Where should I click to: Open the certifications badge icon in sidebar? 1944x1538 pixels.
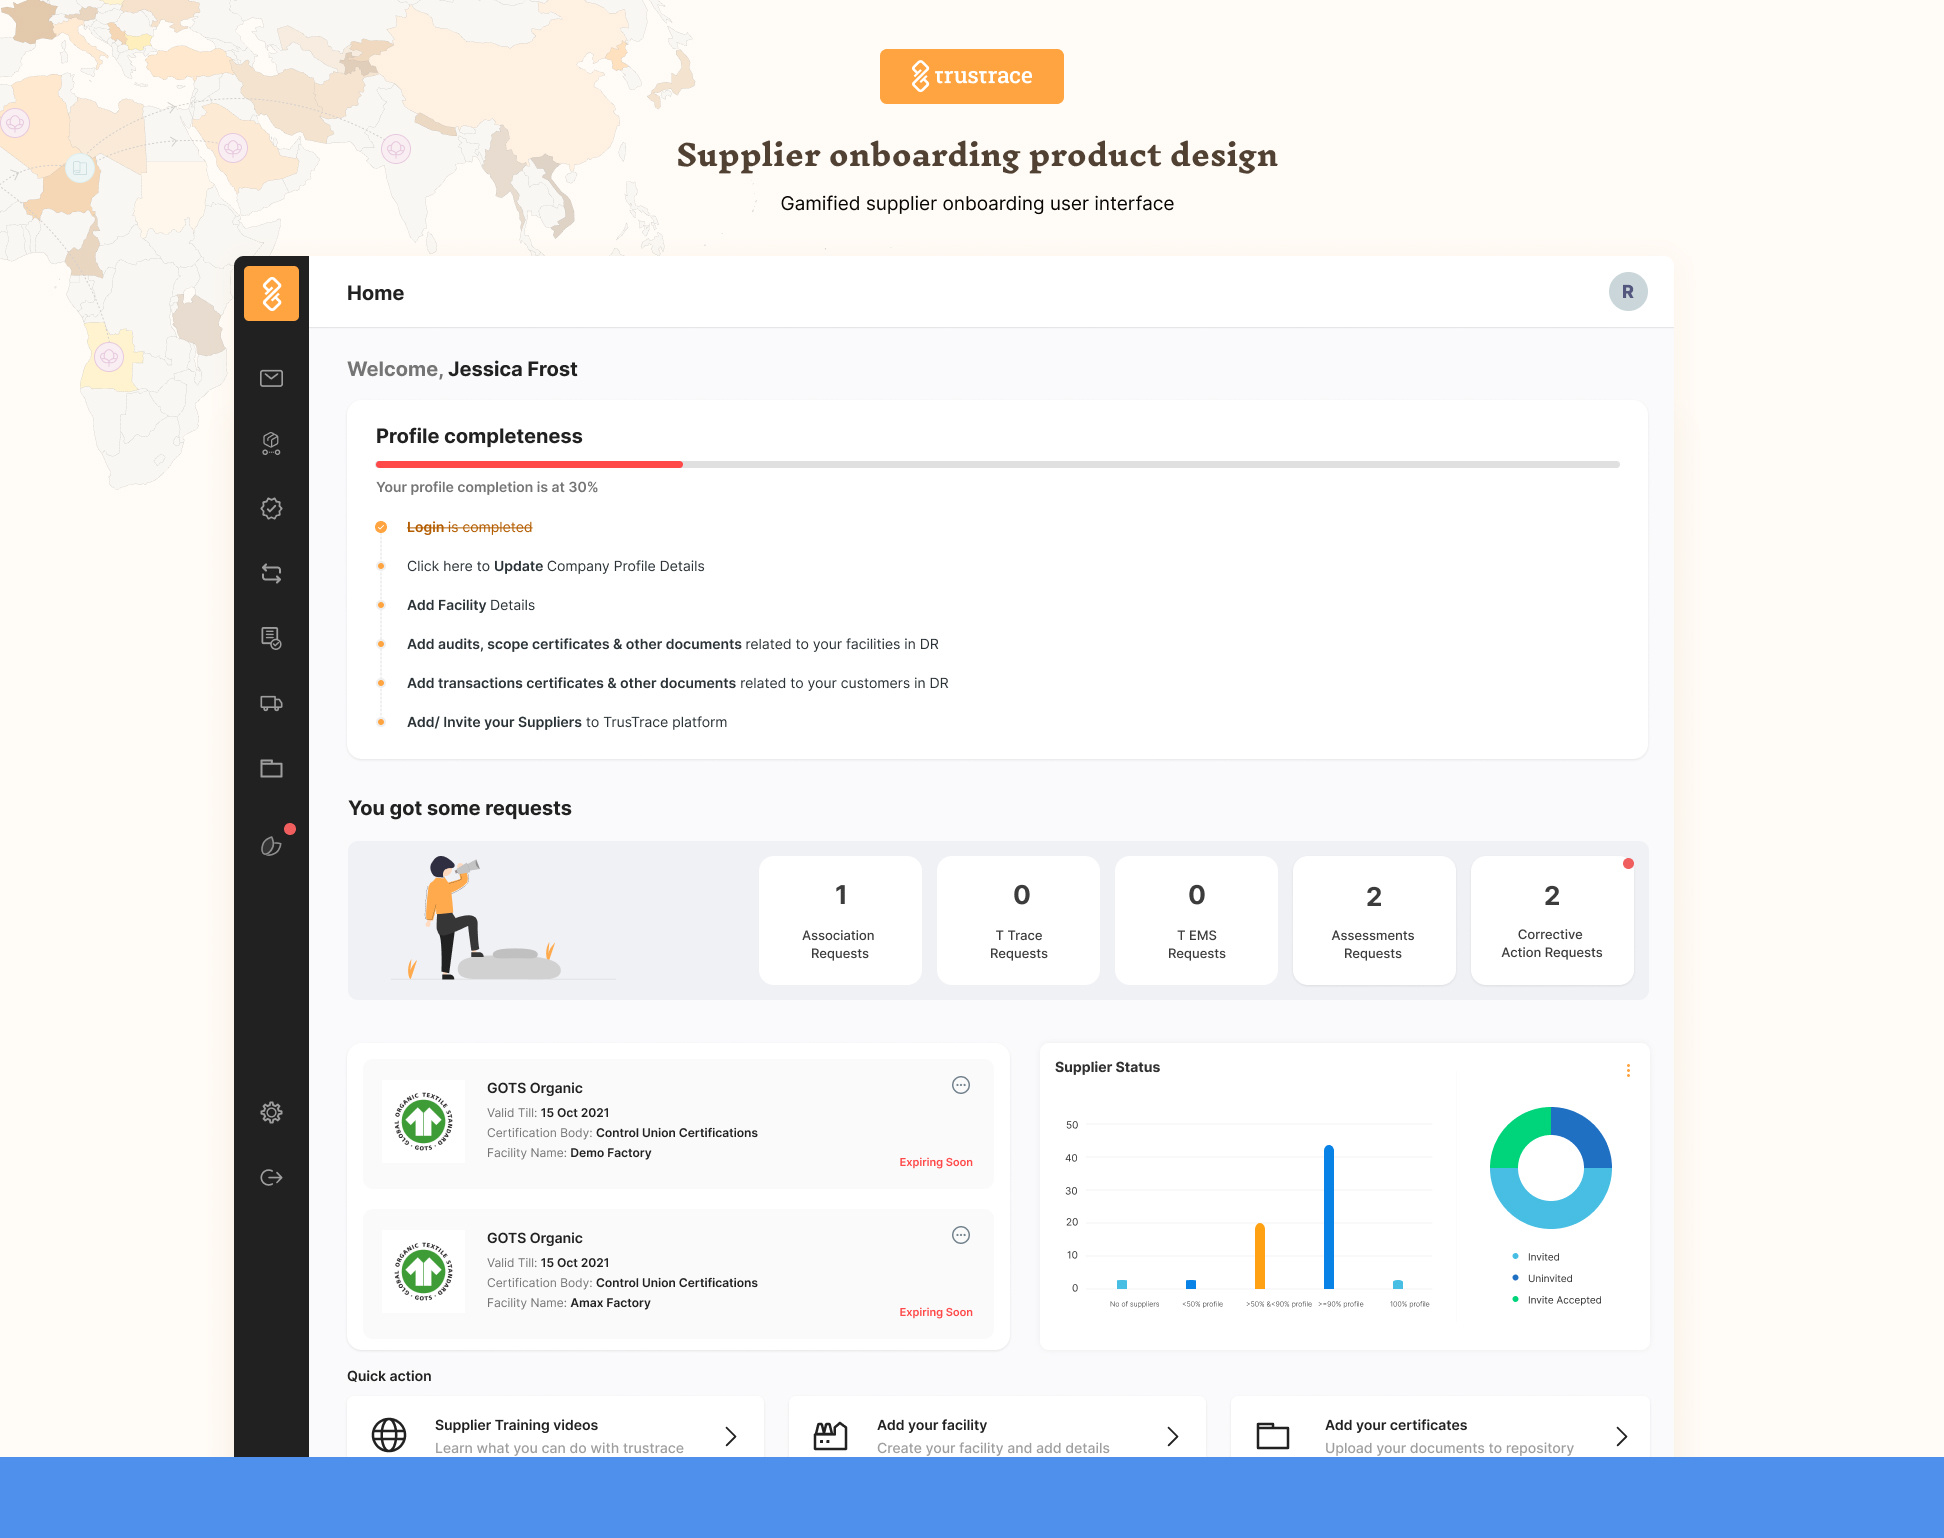271,508
